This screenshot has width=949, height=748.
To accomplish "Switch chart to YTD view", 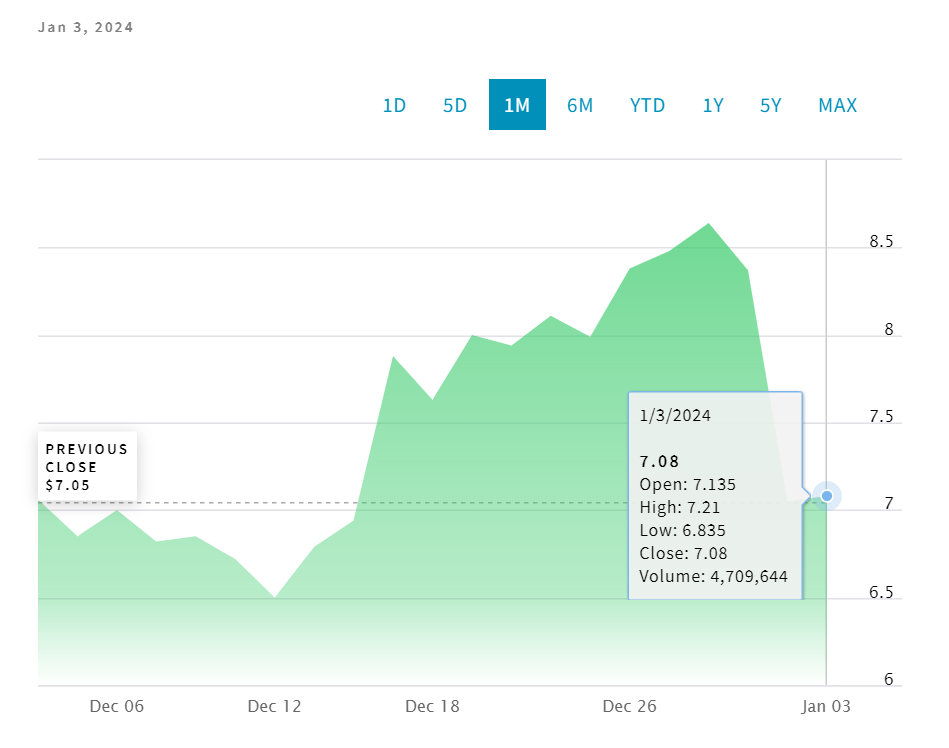I will tap(647, 105).
